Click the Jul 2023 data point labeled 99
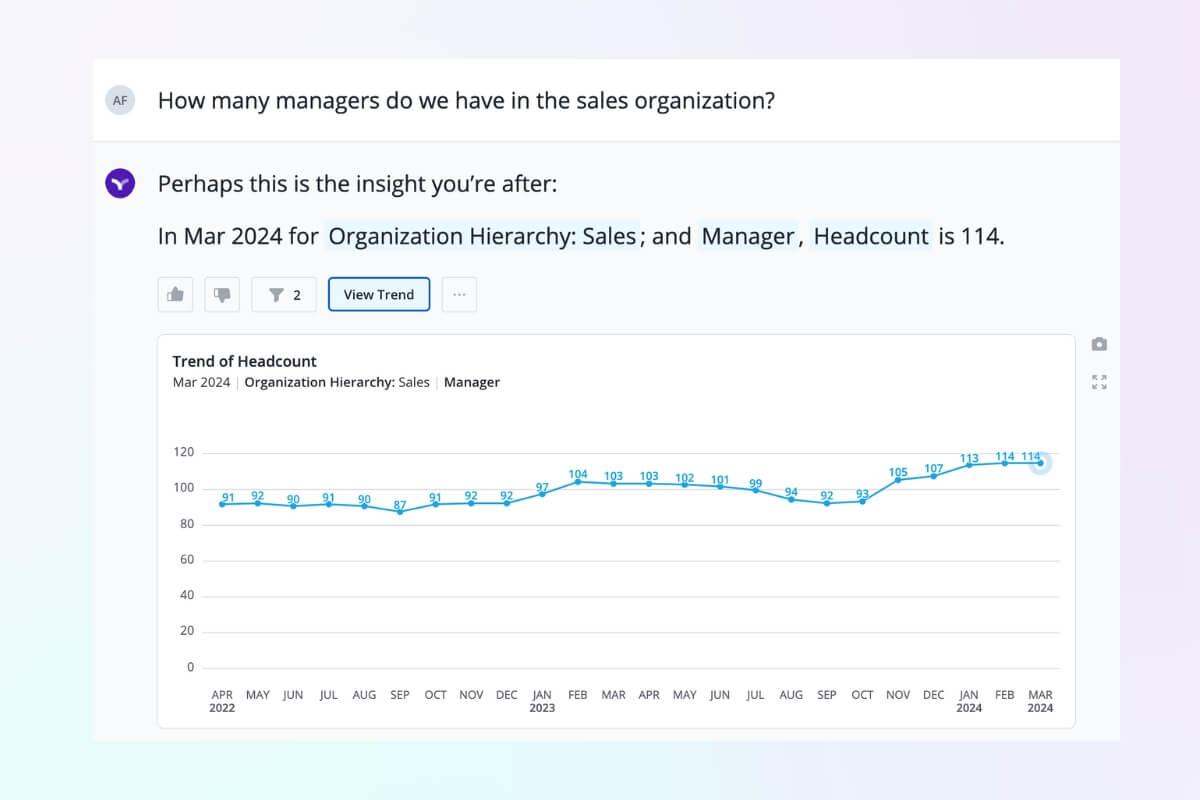The width and height of the screenshot is (1200, 800). point(756,490)
